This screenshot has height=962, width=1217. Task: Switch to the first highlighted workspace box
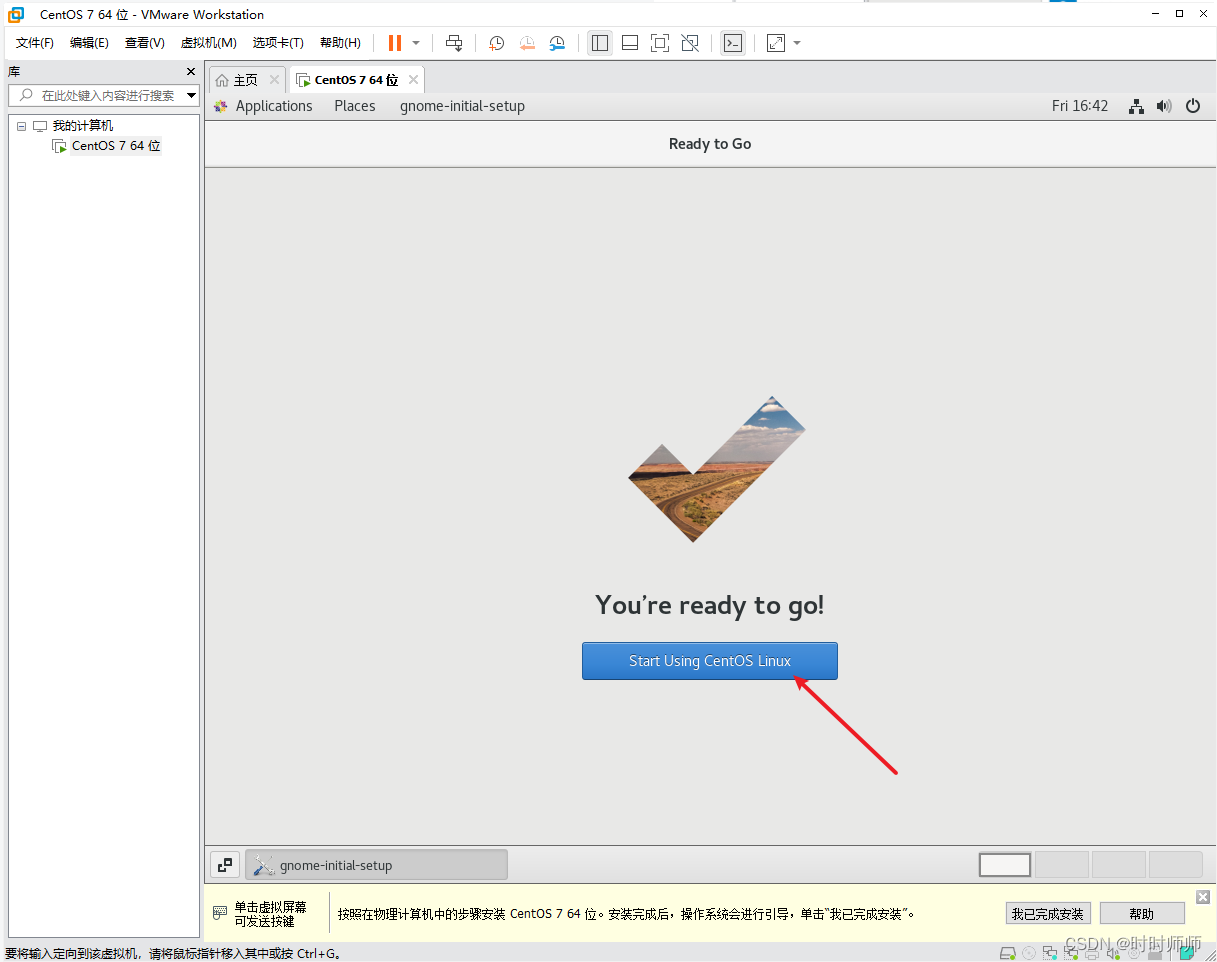tap(1005, 865)
